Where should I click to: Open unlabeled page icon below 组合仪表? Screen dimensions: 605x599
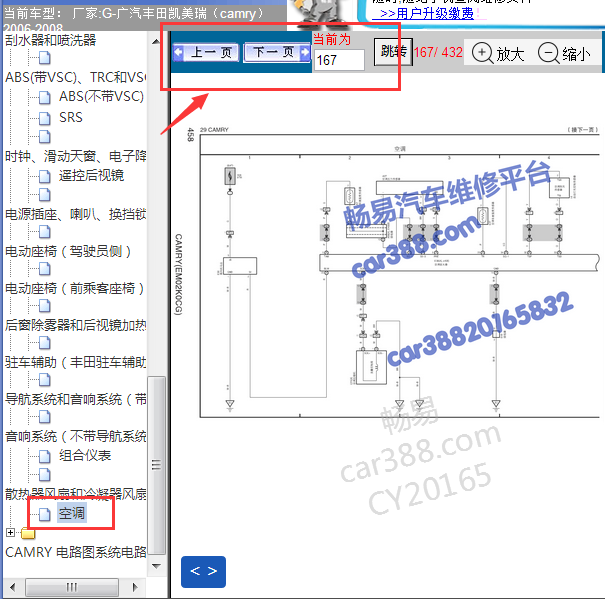coord(45,475)
